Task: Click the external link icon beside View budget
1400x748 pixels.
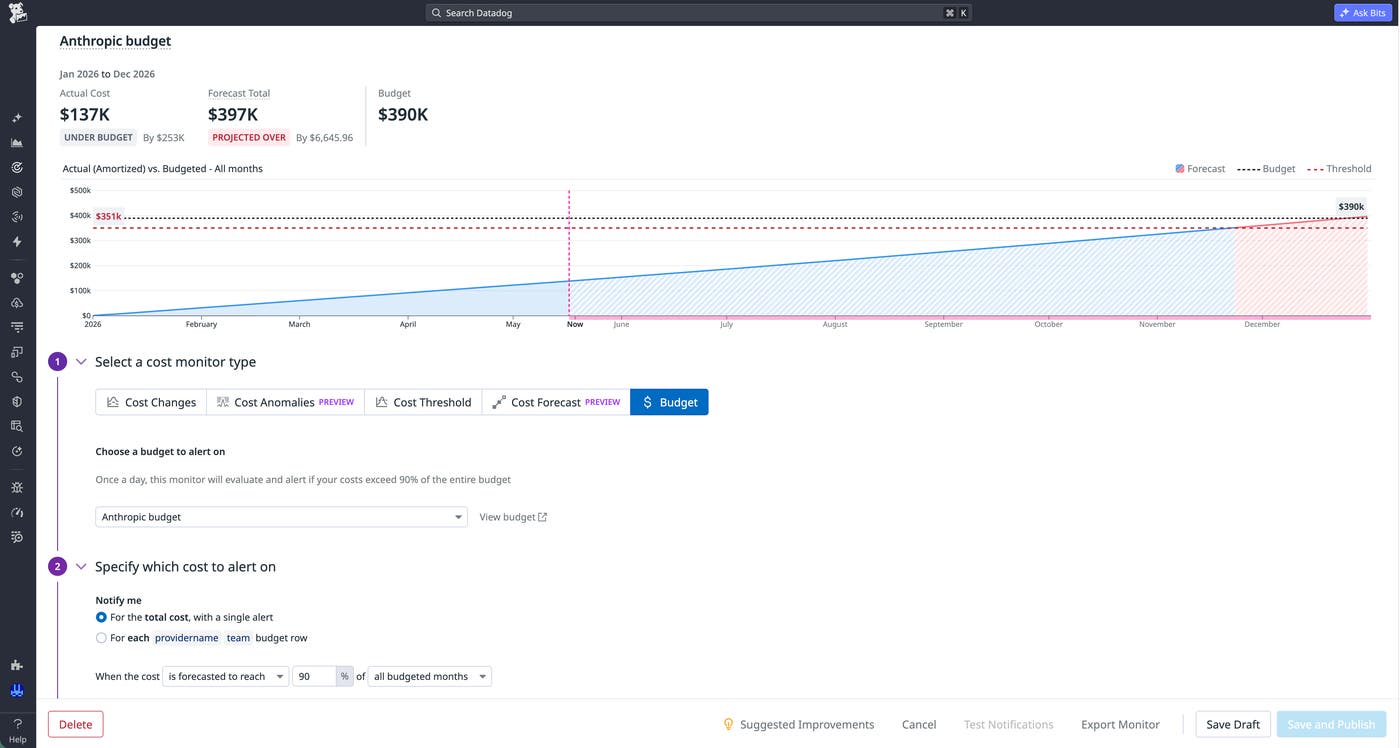Action: (x=543, y=517)
